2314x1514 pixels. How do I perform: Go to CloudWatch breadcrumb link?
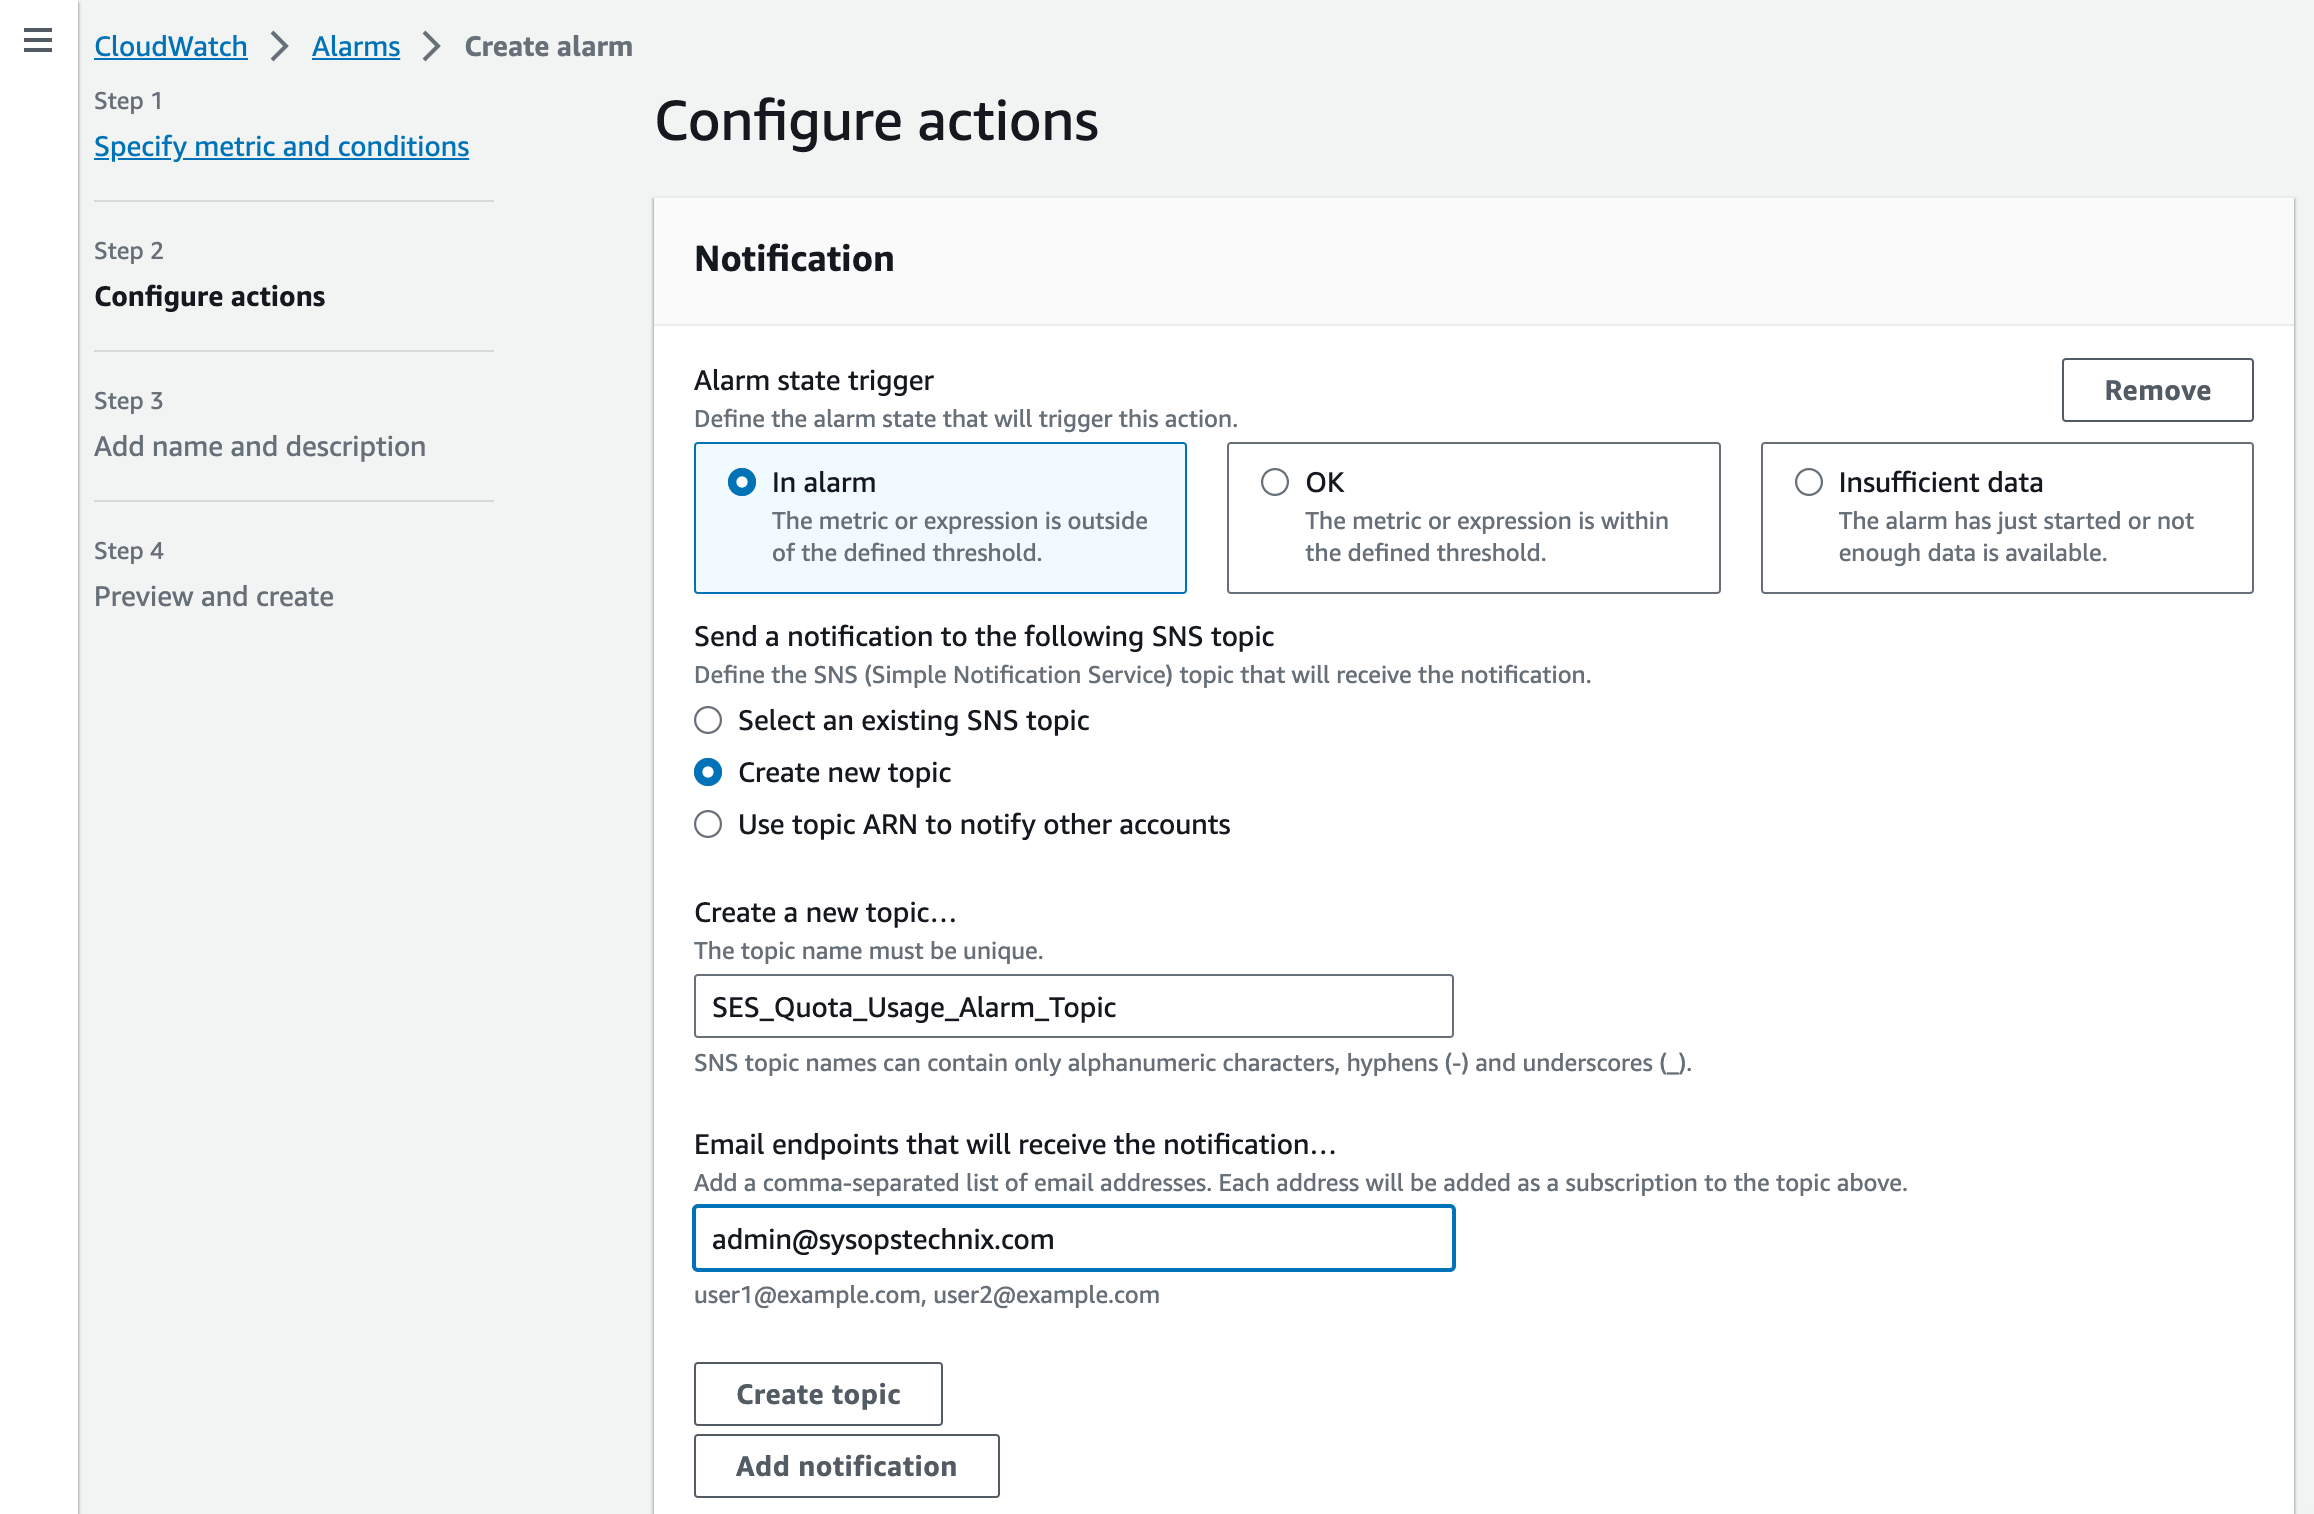coord(171,46)
